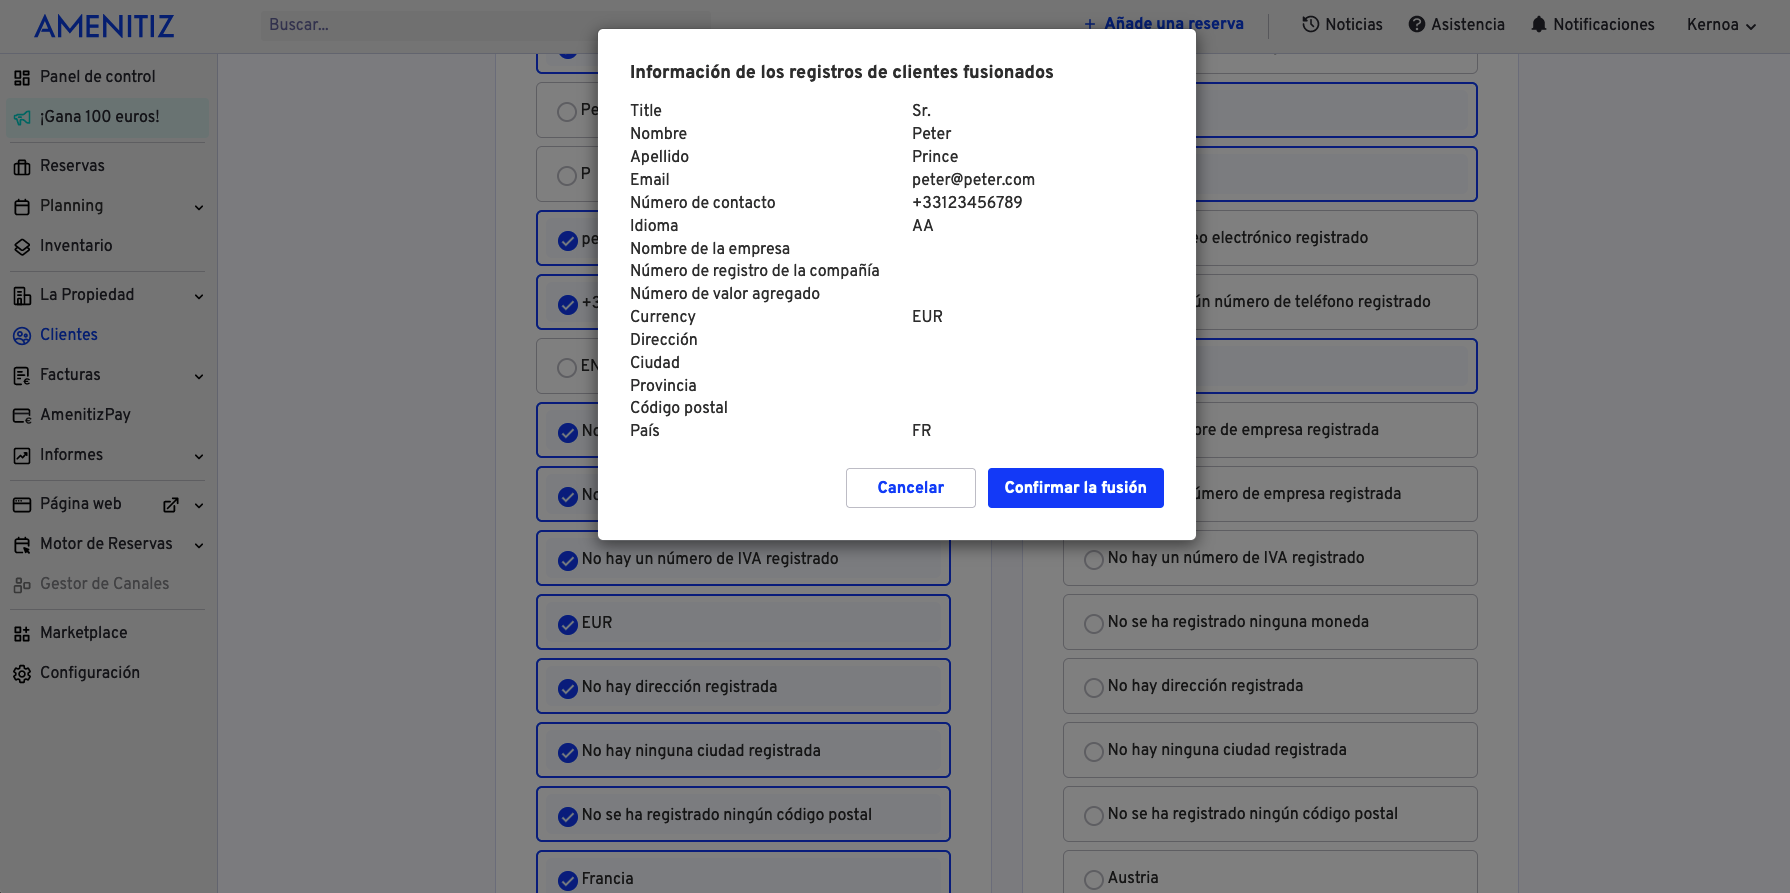Click the Configuración gear icon
The width and height of the screenshot is (1790, 893).
click(22, 674)
